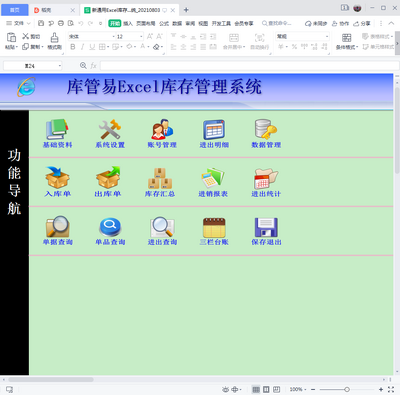Click the 协作 collaborate button
The height and width of the screenshot is (395, 400).
[340, 23]
